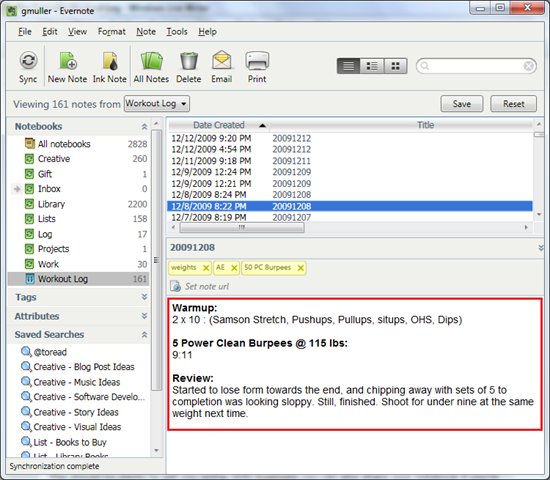Select note created 12/12/2009 9:20 PM

tap(350, 138)
